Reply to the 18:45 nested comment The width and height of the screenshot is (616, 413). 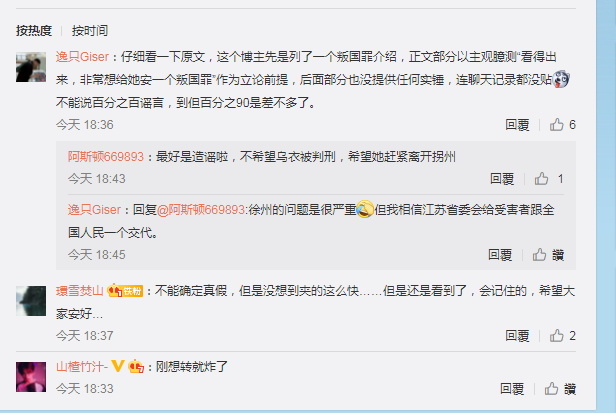click(x=500, y=255)
